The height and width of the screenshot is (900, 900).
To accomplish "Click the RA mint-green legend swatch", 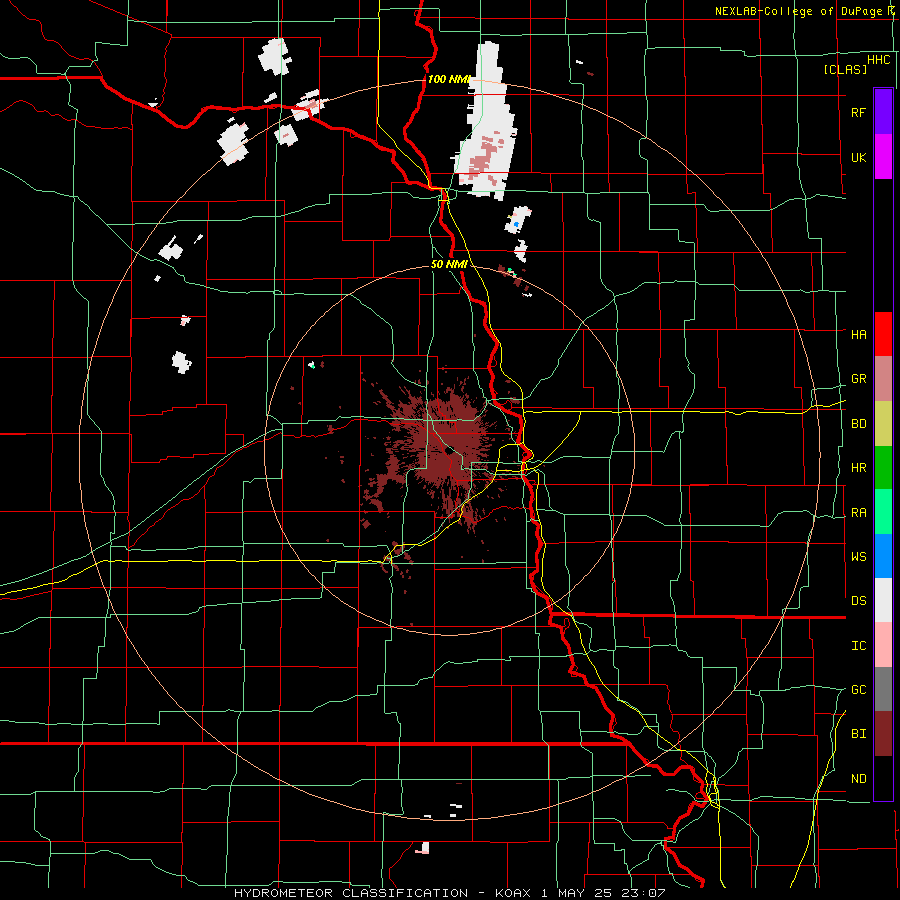I will click(x=883, y=512).
